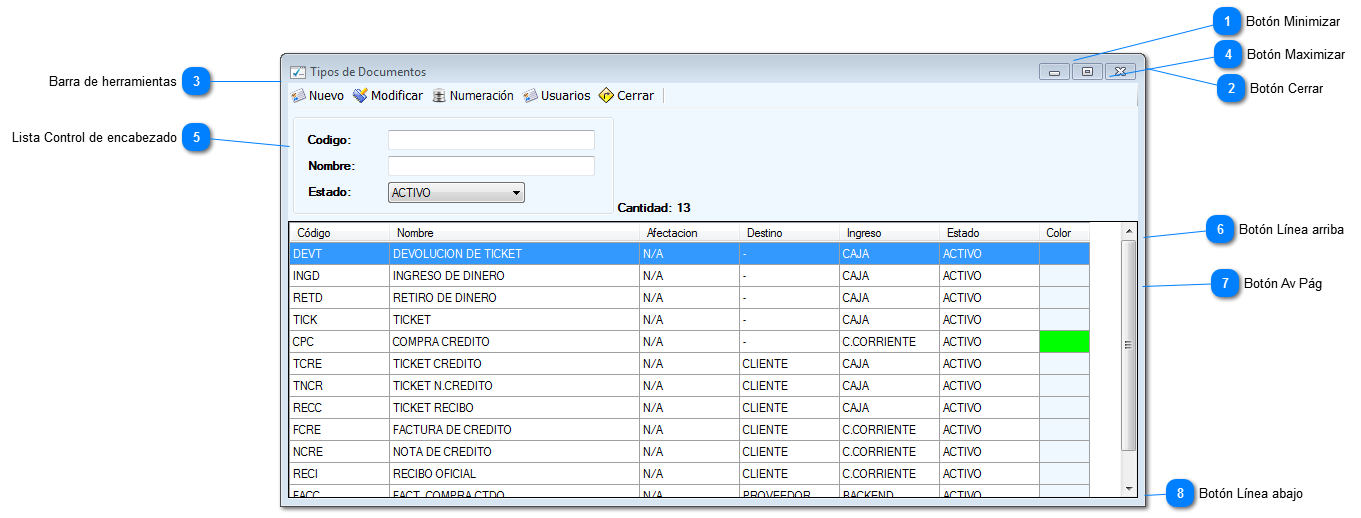The image size is (1361, 518).
Task: Click the Nuevo toolbar icon
Action: pos(298,96)
